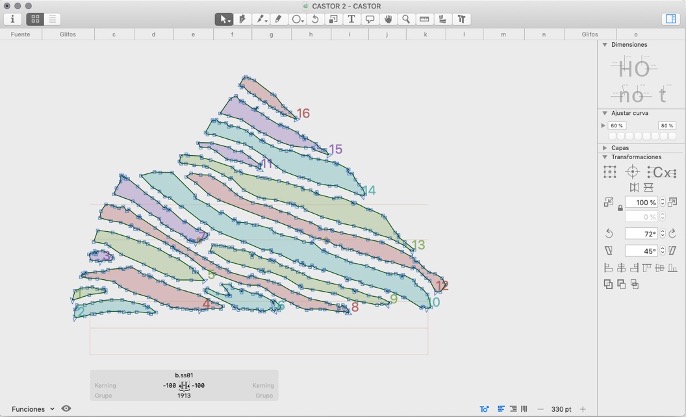Expand the Capas section
686x418 pixels.
tap(604, 147)
